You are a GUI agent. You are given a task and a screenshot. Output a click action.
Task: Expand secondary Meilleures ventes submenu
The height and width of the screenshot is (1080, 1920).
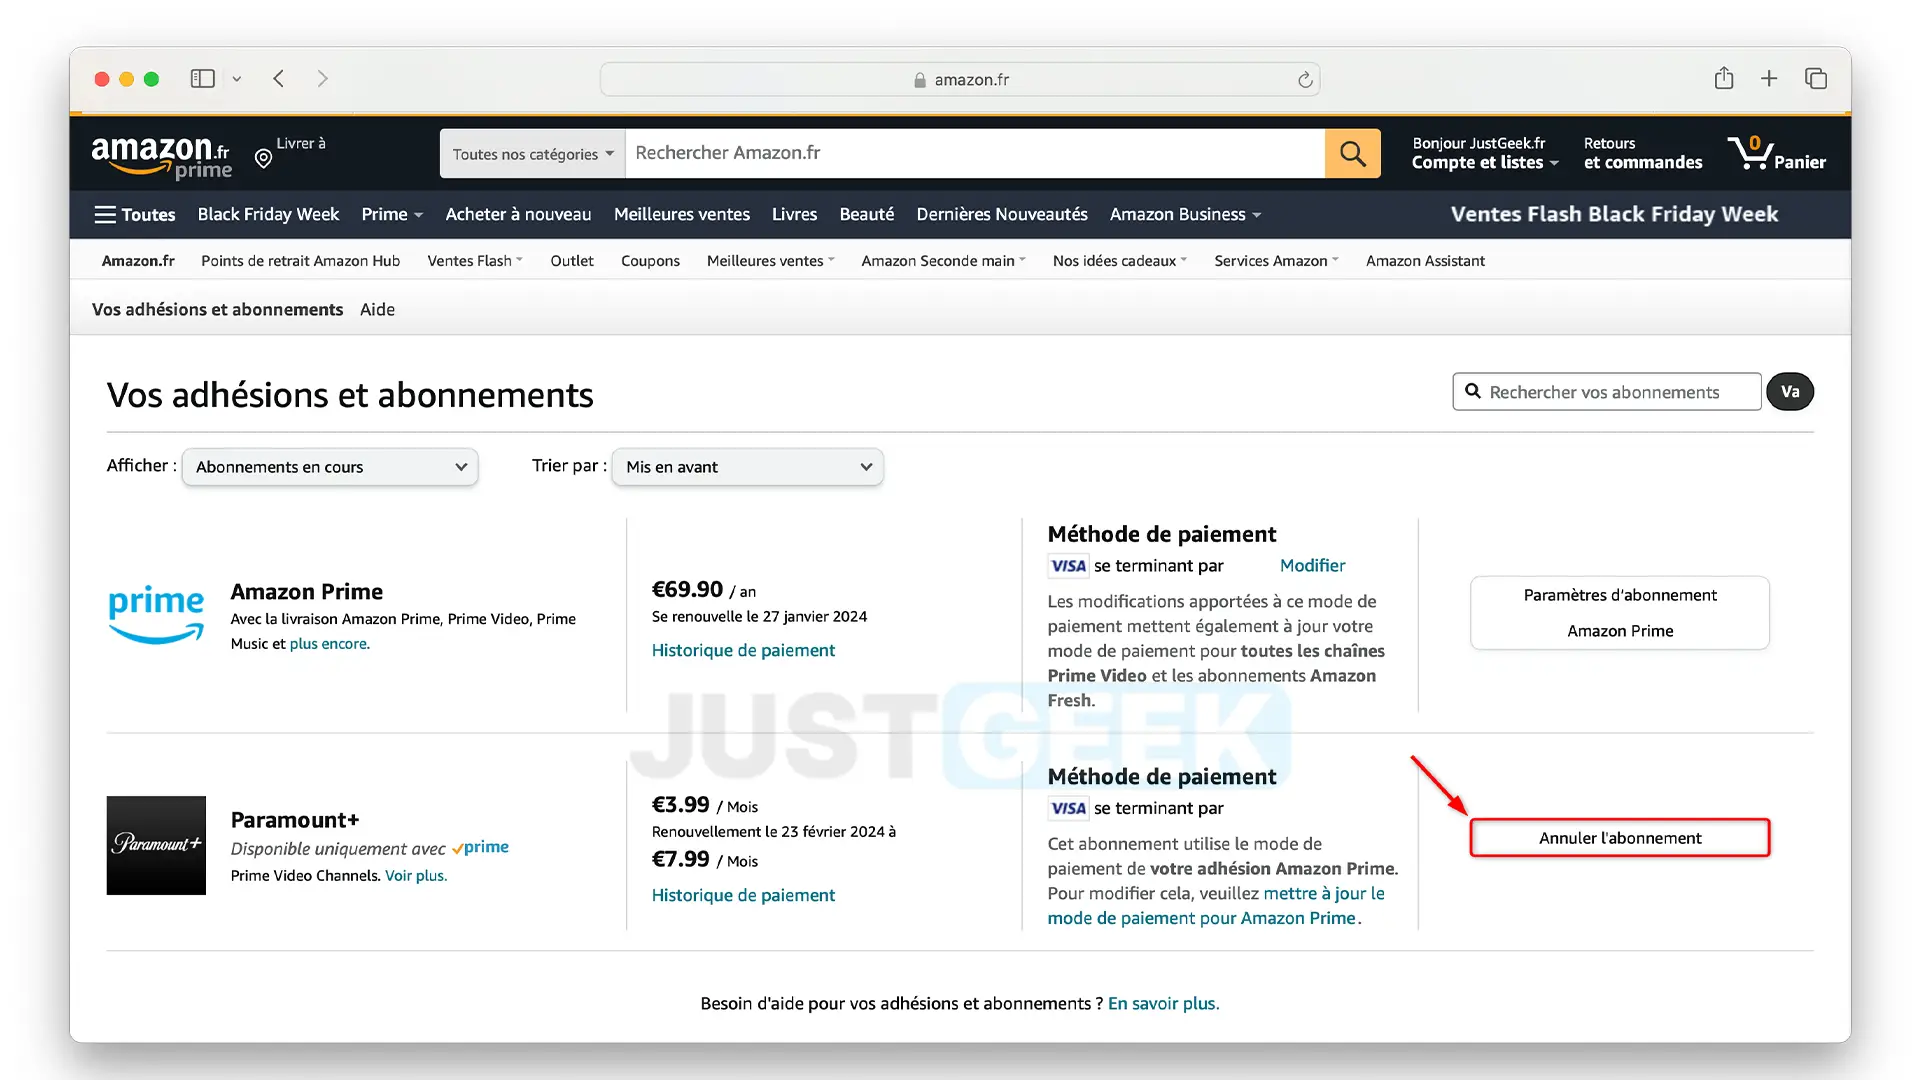(770, 261)
